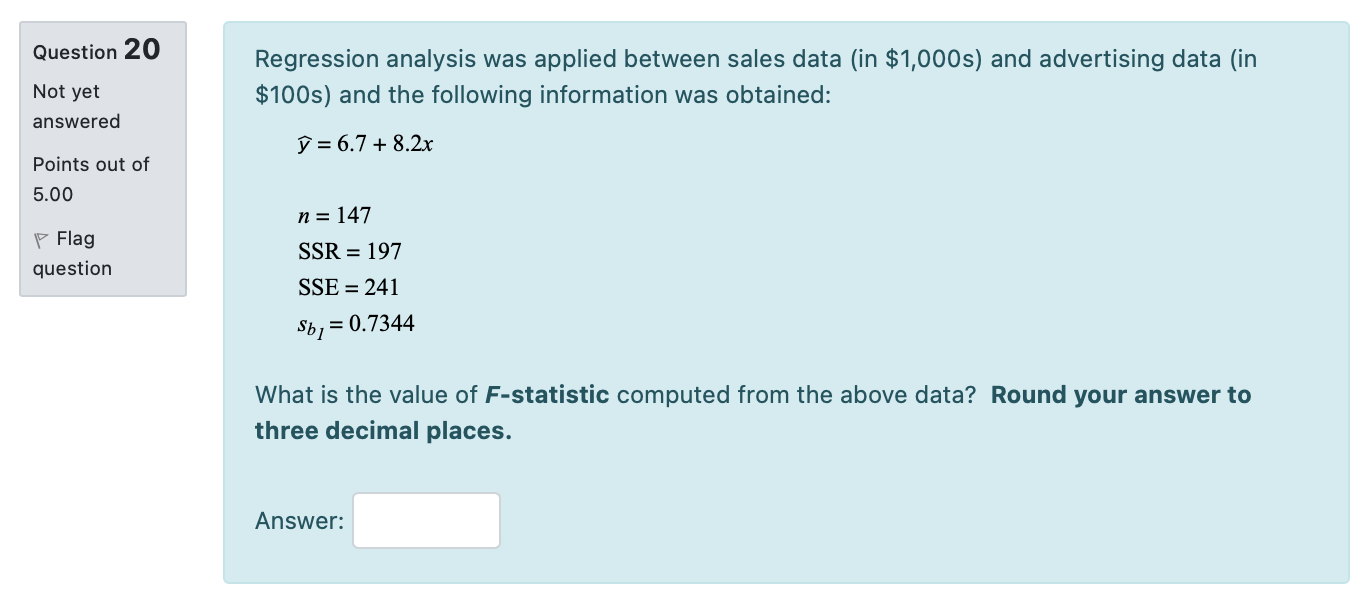This screenshot has height=608, width=1368.
Task: Click inside the Answer input box
Action: (425, 520)
